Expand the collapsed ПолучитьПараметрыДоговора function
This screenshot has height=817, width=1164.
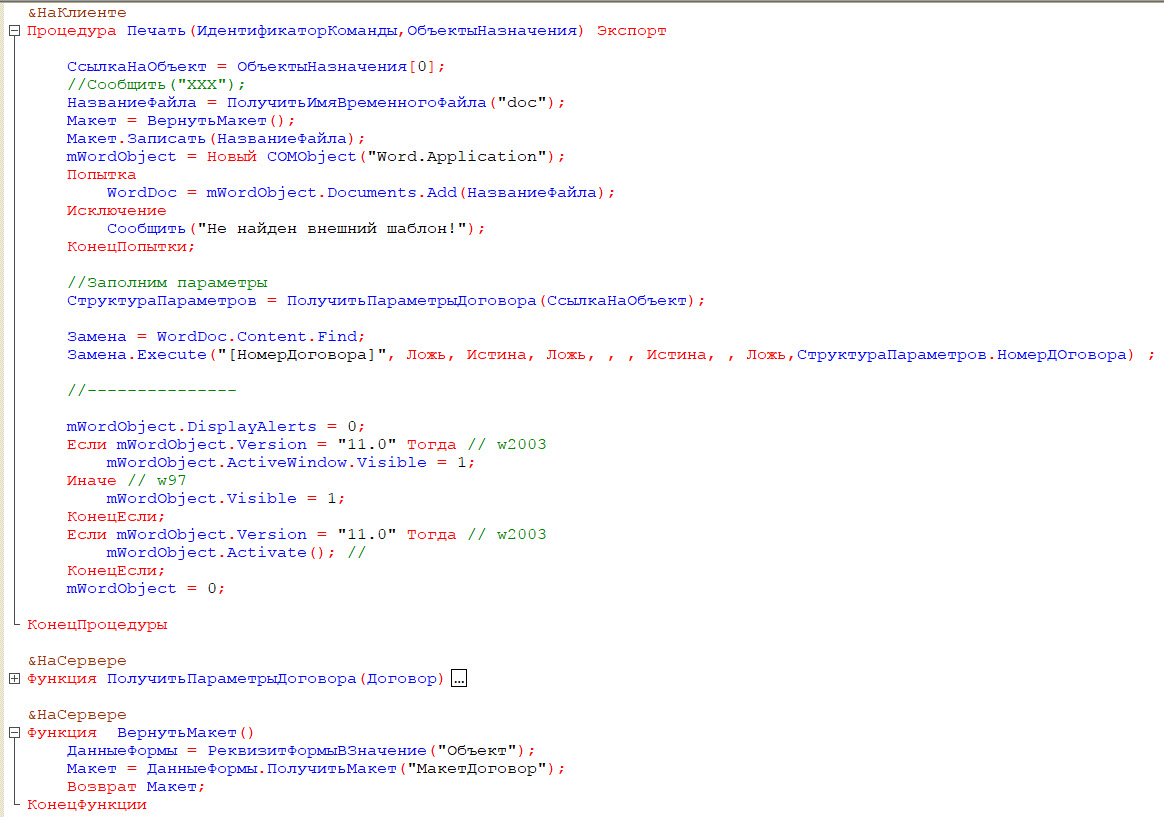pos(14,679)
